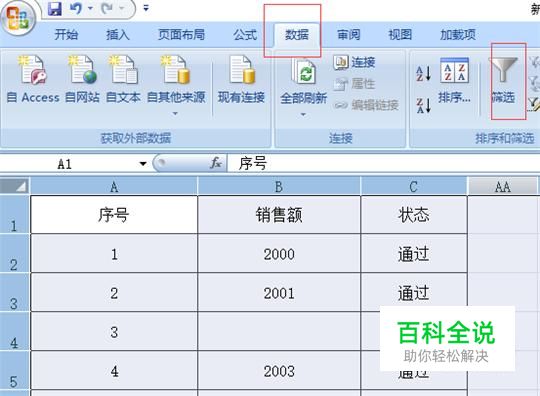Screen dimensions: 540x396
Task: Click the cell with 序号 value 3
Action: 114,331
